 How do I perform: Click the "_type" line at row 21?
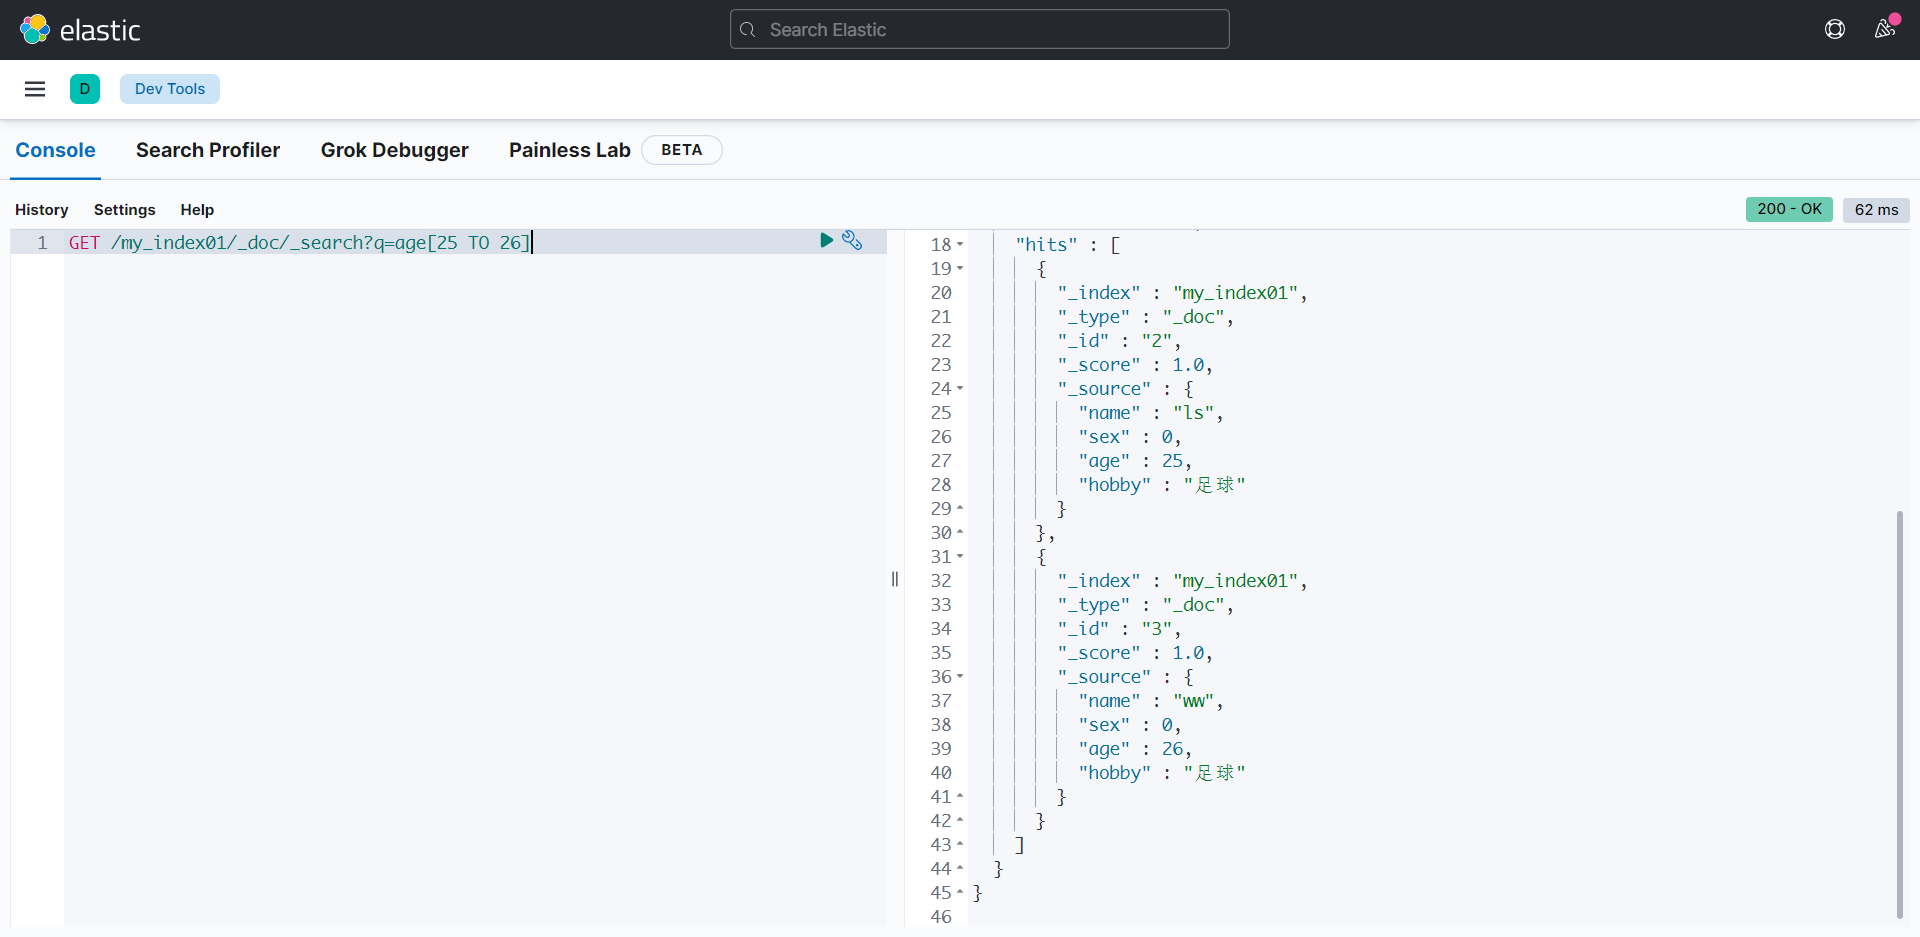1145,317
